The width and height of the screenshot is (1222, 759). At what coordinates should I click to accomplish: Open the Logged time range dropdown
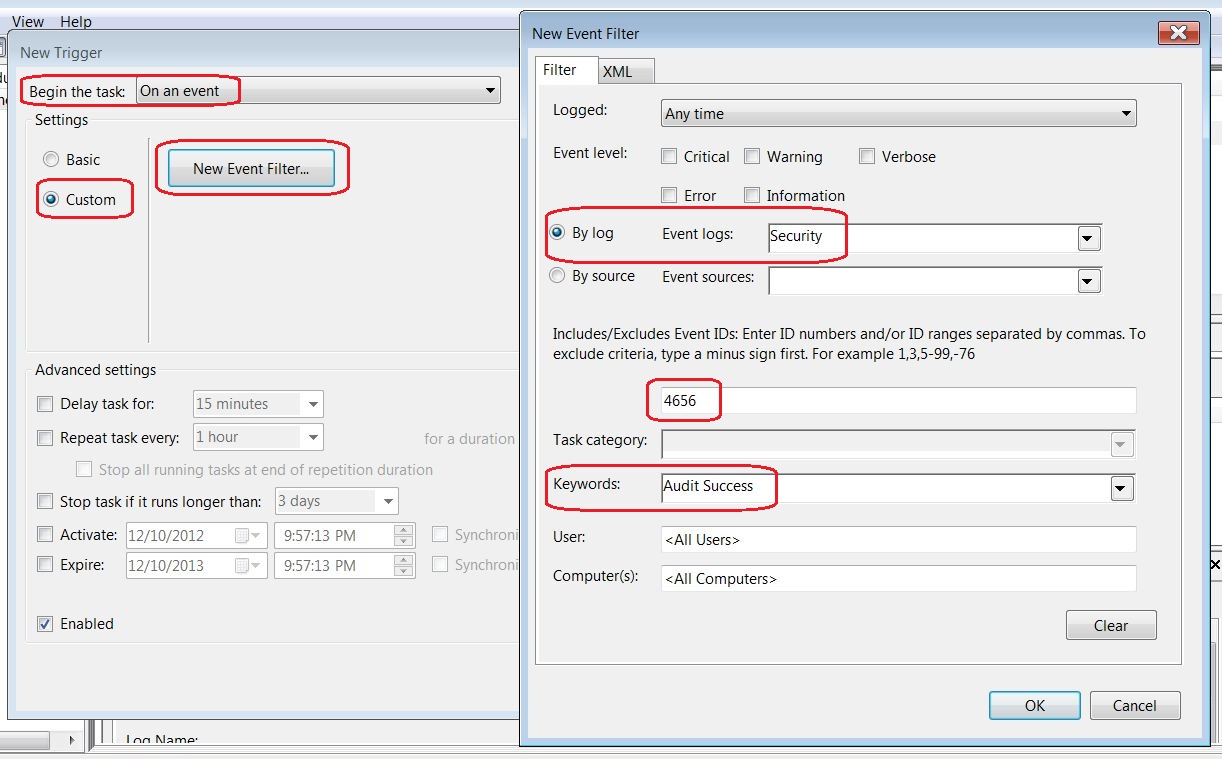[x=1128, y=113]
